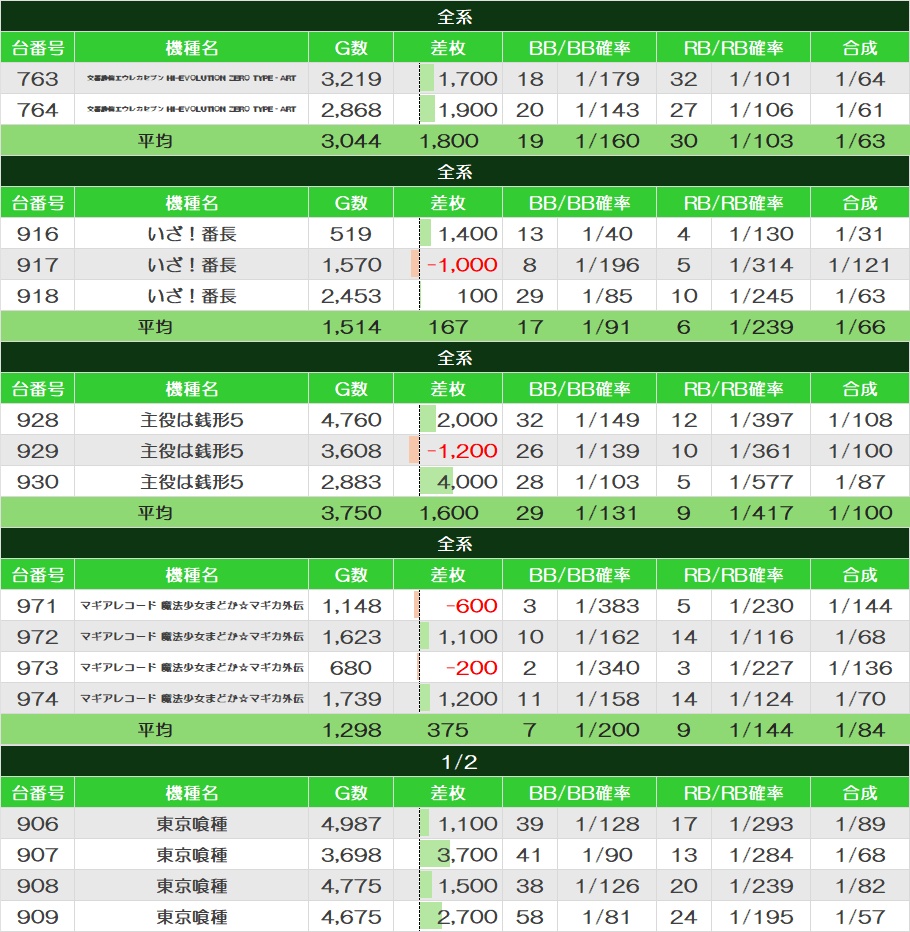Click BB確率 value 1/81
The width and height of the screenshot is (910, 932).
[x=607, y=917]
